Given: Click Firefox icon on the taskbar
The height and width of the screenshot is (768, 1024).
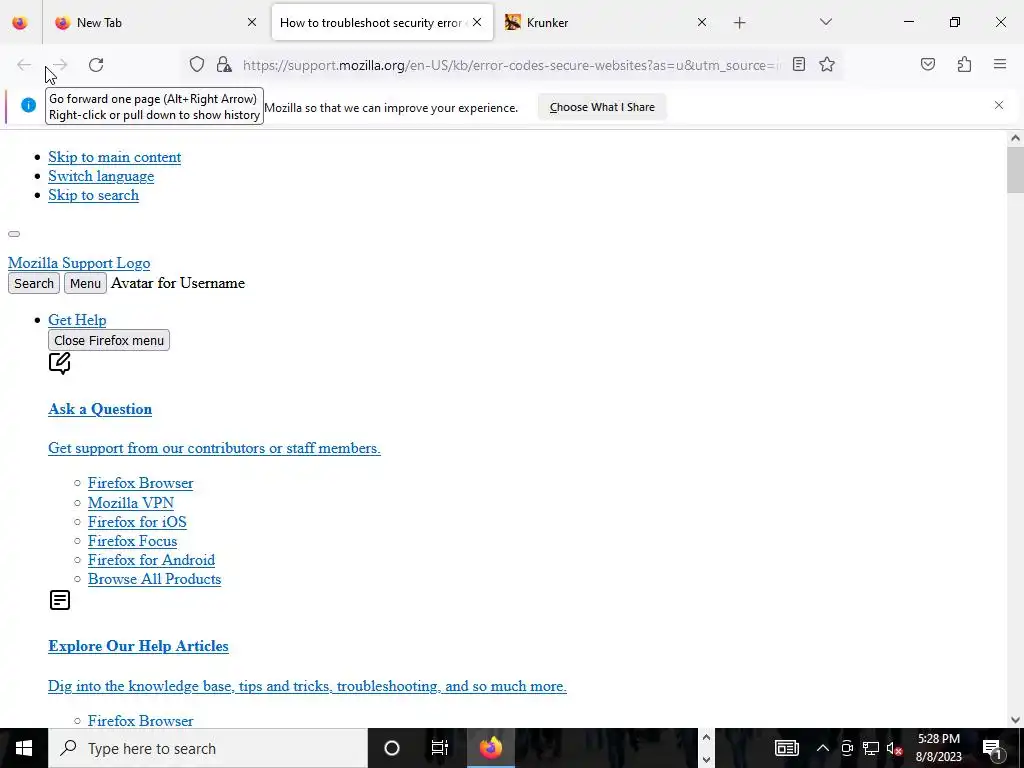Looking at the screenshot, I should 490,748.
